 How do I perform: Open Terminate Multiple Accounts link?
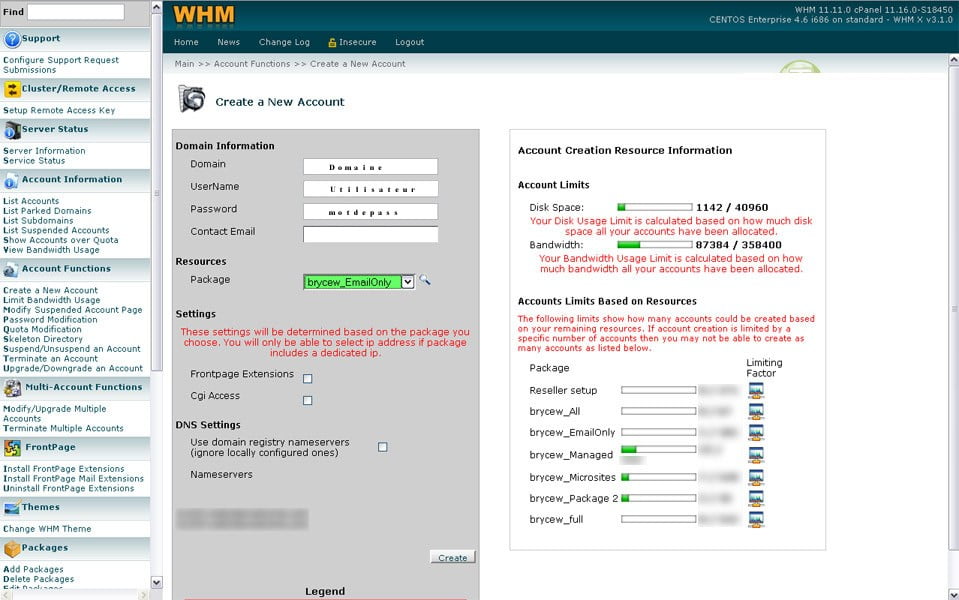point(63,428)
